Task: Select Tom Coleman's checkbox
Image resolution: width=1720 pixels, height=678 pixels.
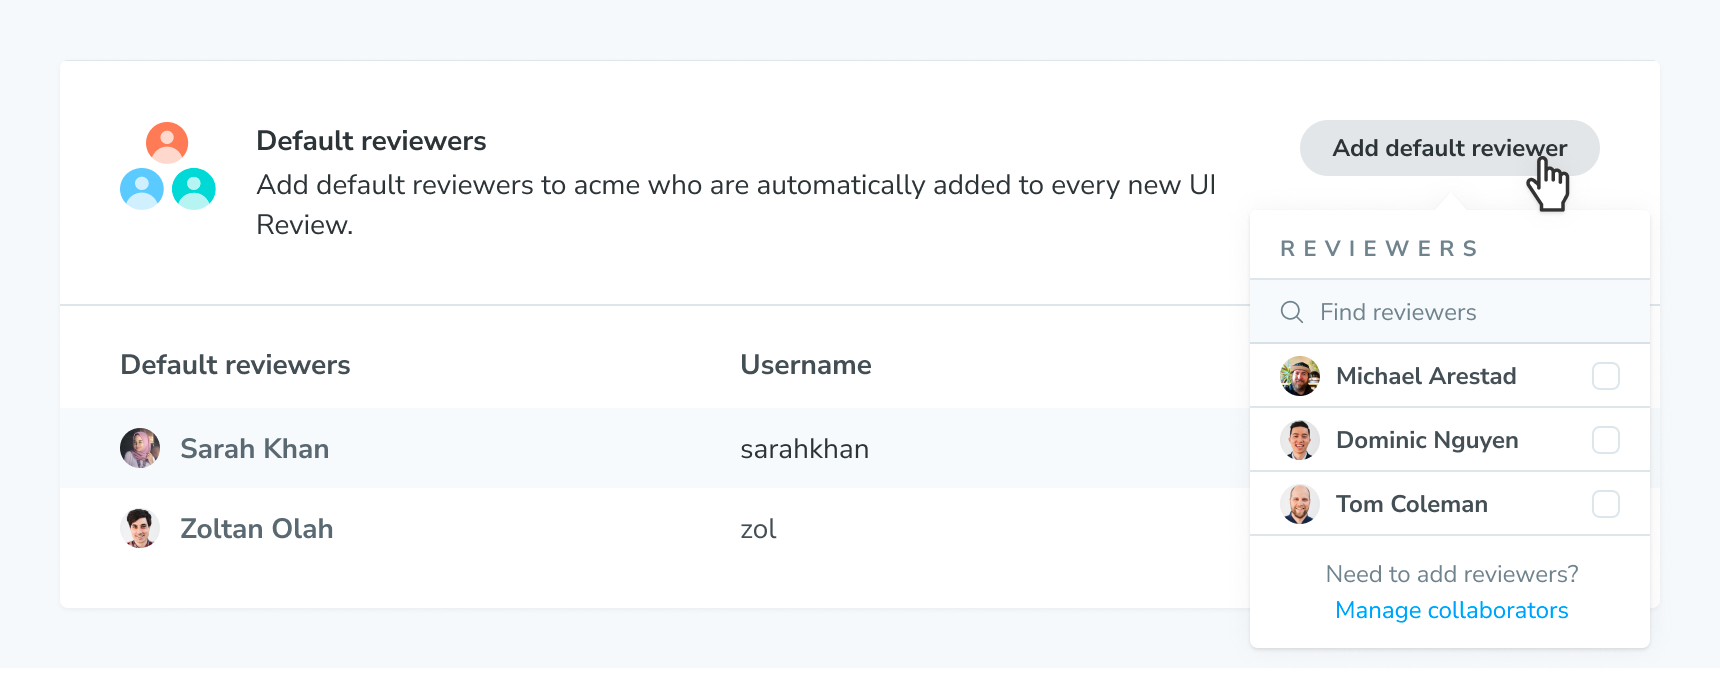Action: [x=1605, y=504]
